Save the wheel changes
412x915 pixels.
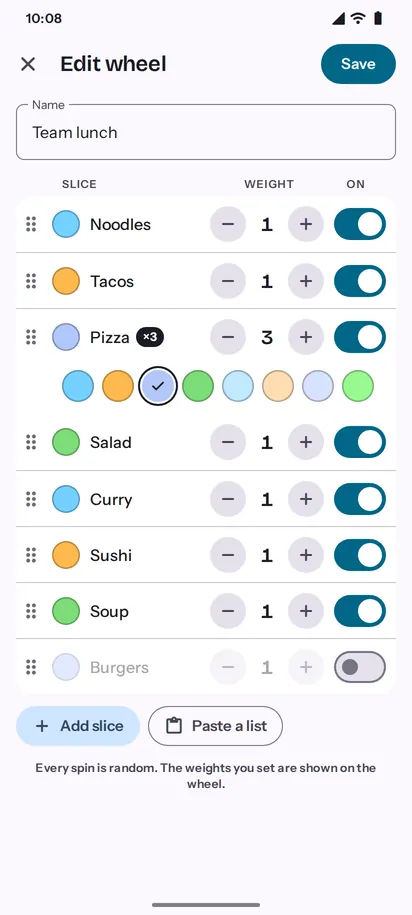(x=358, y=64)
